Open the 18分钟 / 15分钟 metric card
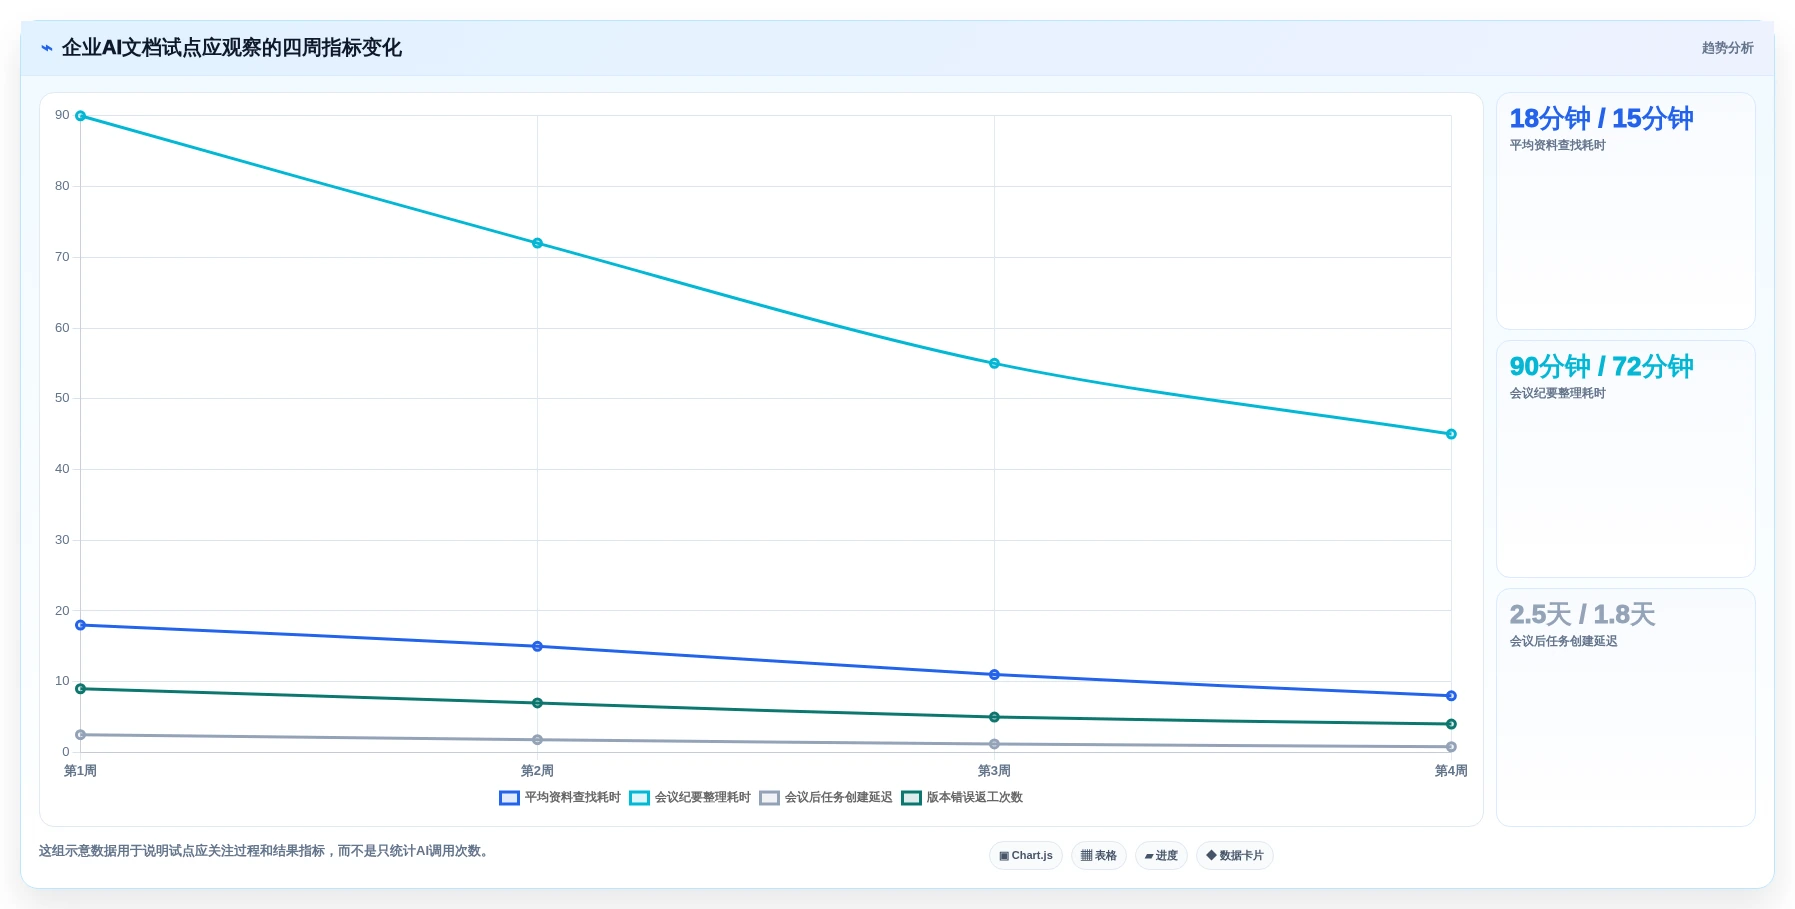Screen dimensions: 1795x909 coord(1626,211)
